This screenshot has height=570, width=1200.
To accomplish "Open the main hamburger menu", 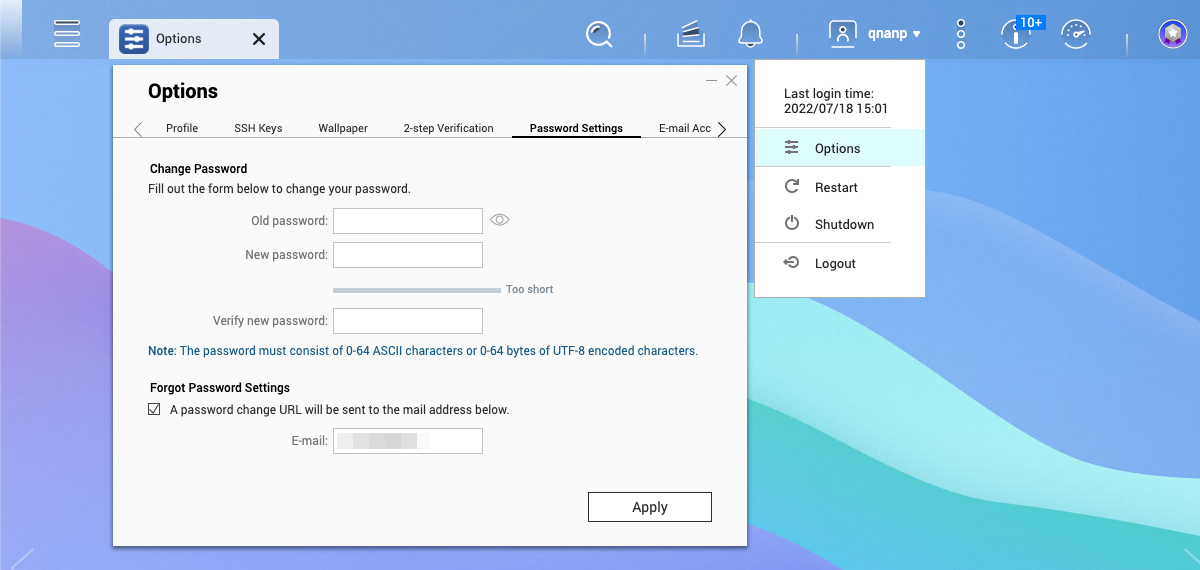I will 67,34.
